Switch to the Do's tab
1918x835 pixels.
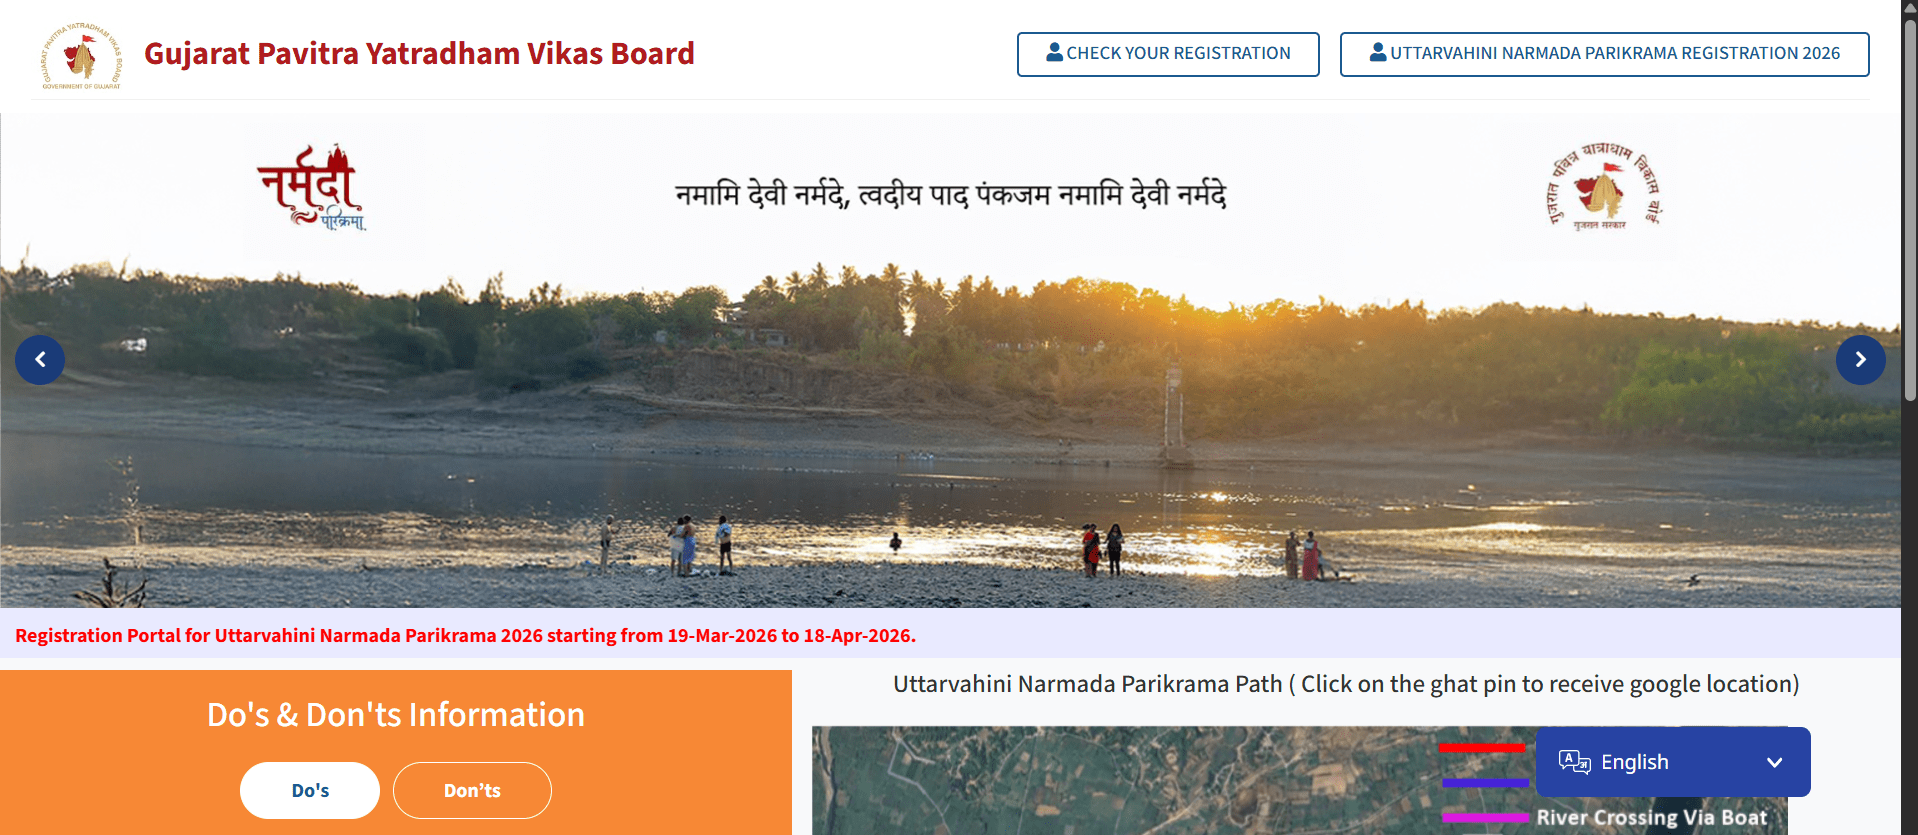(310, 790)
